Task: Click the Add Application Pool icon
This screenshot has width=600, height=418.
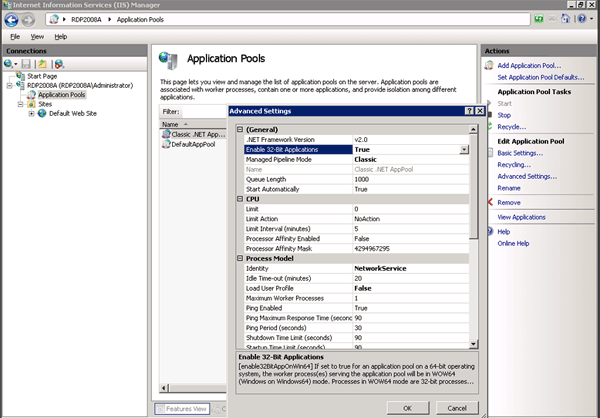Action: (x=489, y=65)
